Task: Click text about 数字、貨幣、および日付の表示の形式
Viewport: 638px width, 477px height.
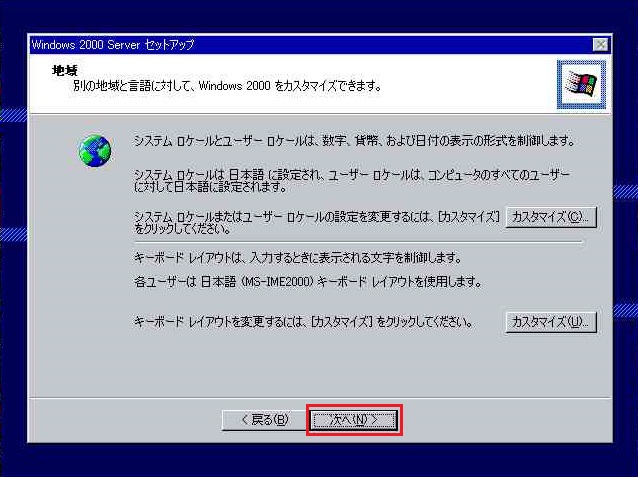Action: click(x=354, y=141)
